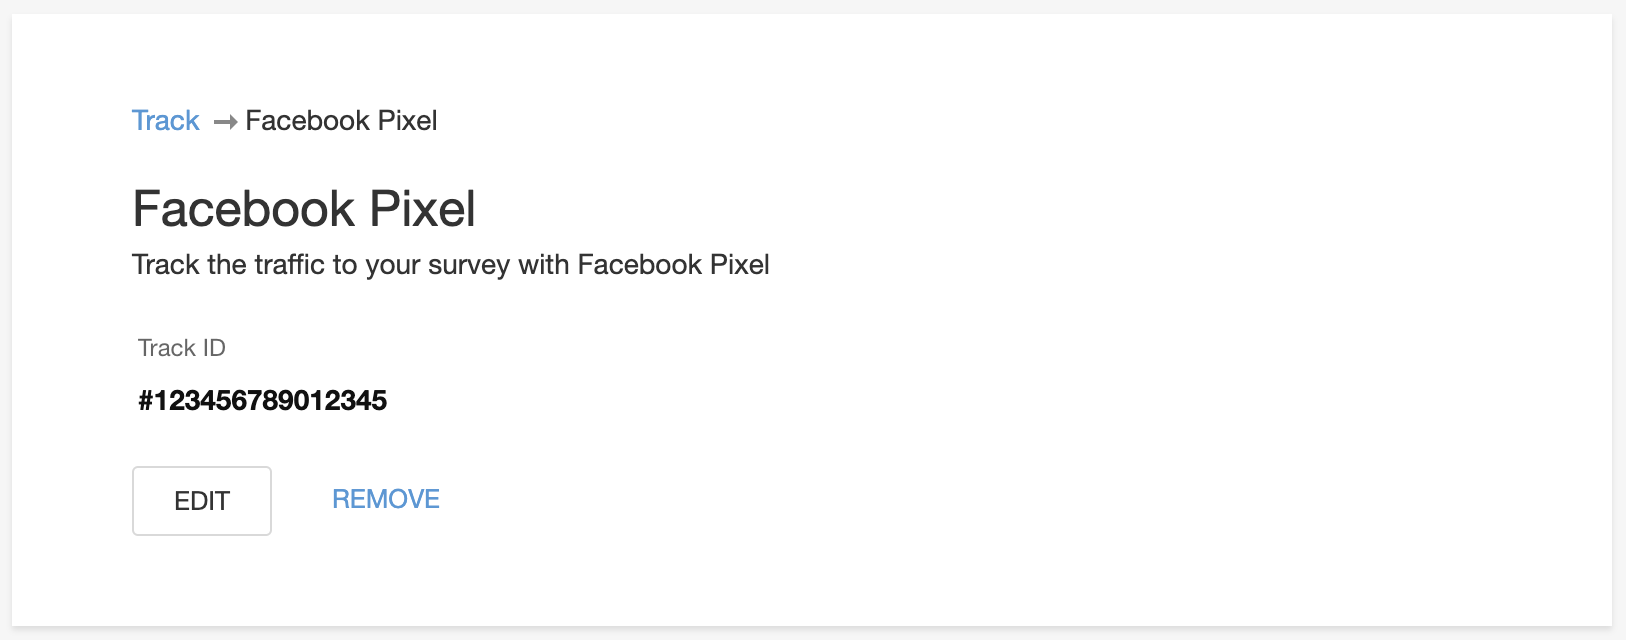Click the Track ID field label
Image resolution: width=1626 pixels, height=640 pixels.
pyautogui.click(x=182, y=348)
